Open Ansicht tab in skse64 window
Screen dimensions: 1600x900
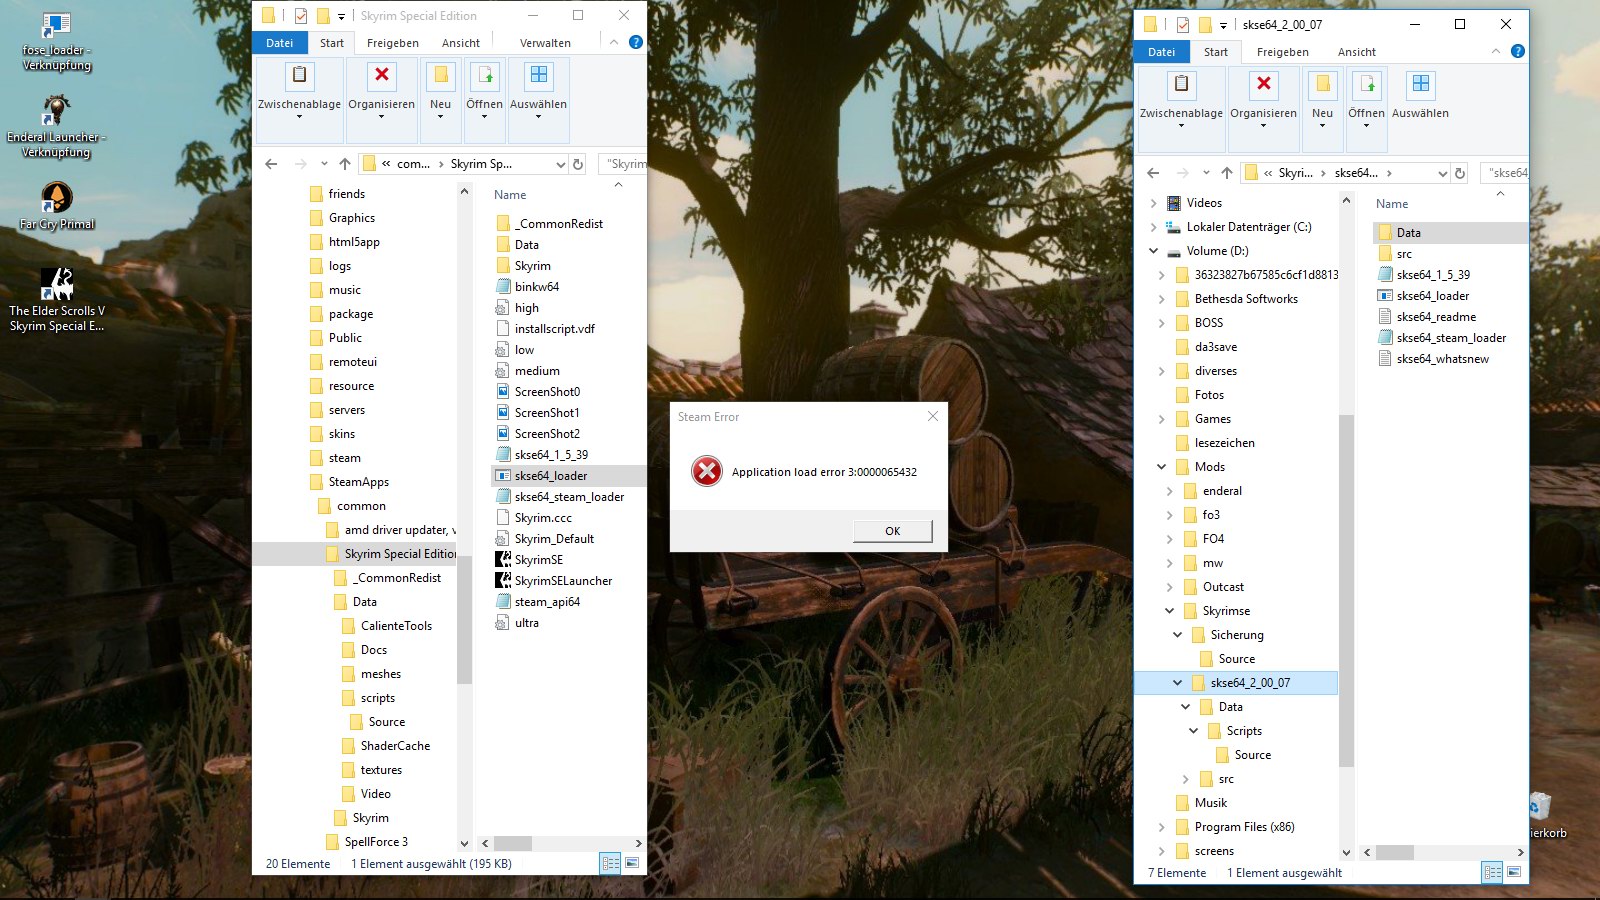coord(1356,52)
